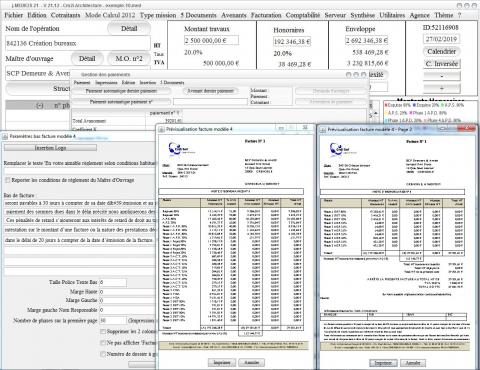Screen dimensions: 480x370
Task: Click Imprimer in first facture preview window
Action: pyautogui.click(x=222, y=362)
